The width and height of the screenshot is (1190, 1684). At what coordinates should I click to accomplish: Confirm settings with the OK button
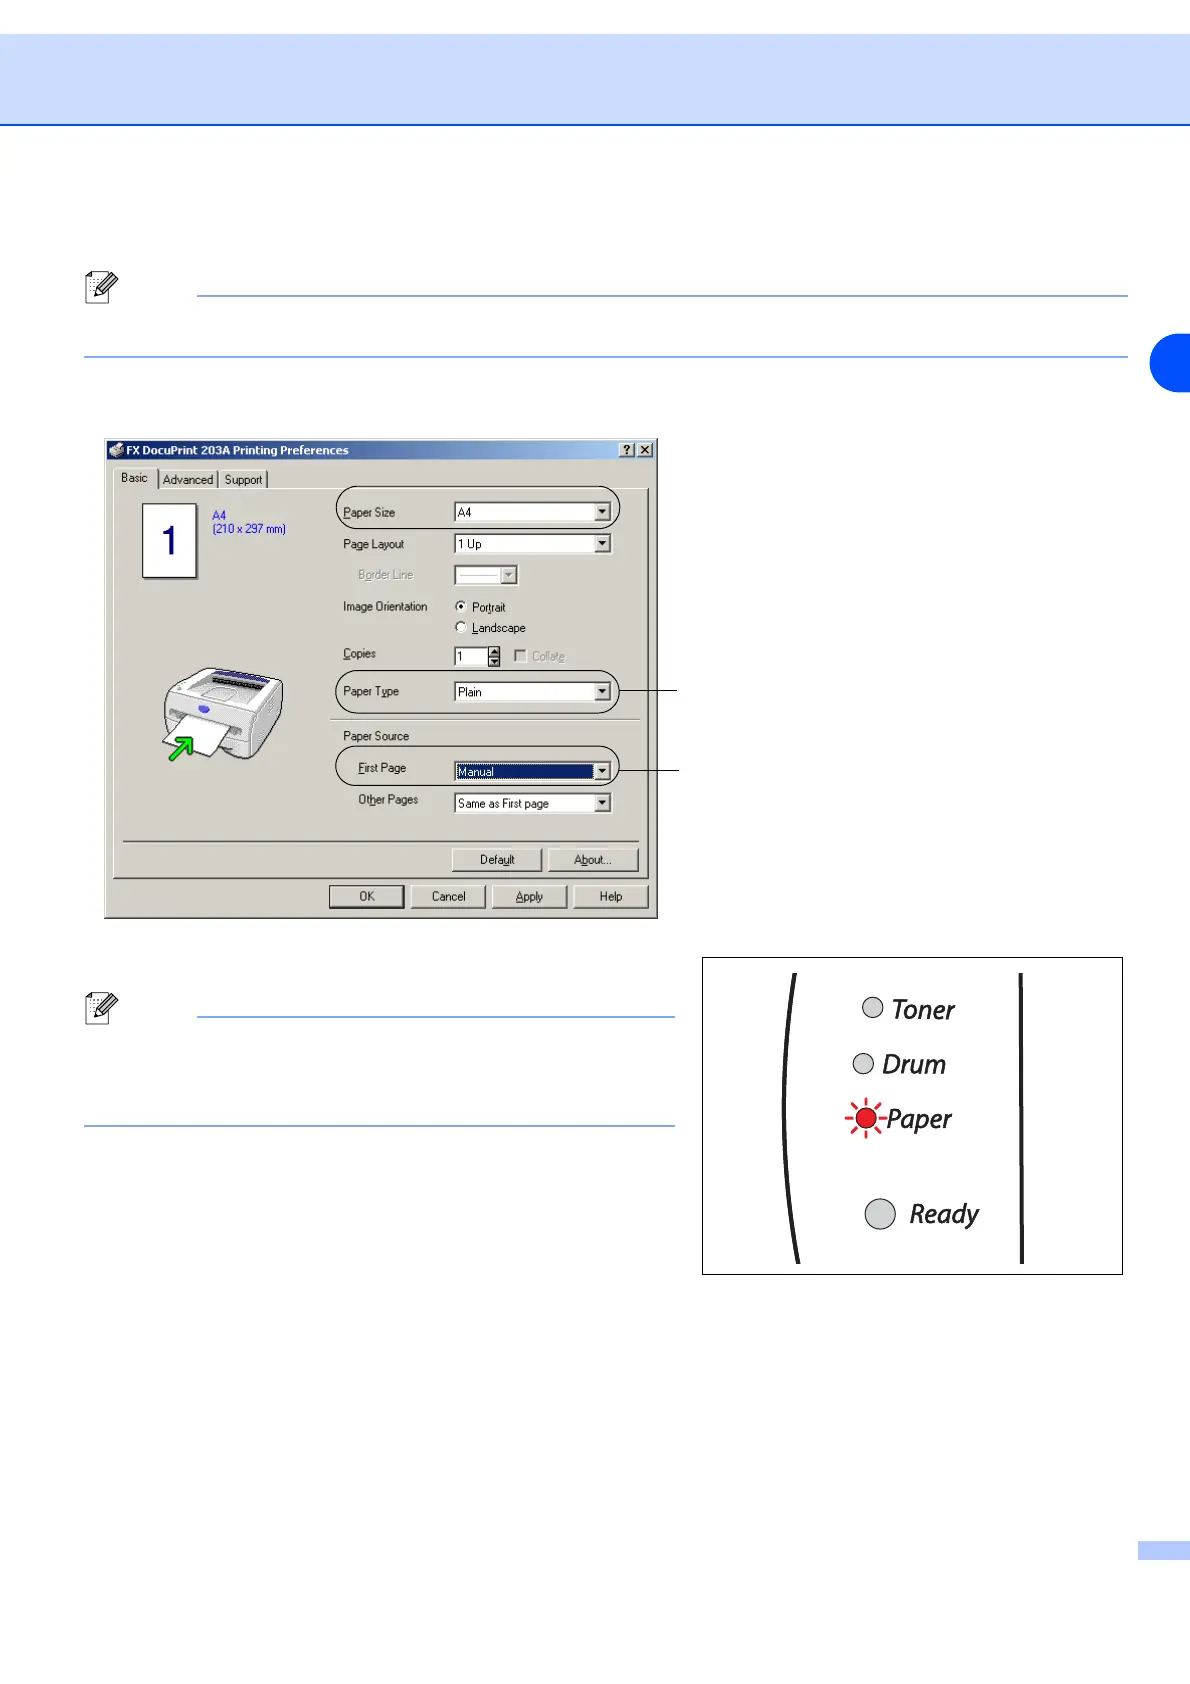(367, 897)
